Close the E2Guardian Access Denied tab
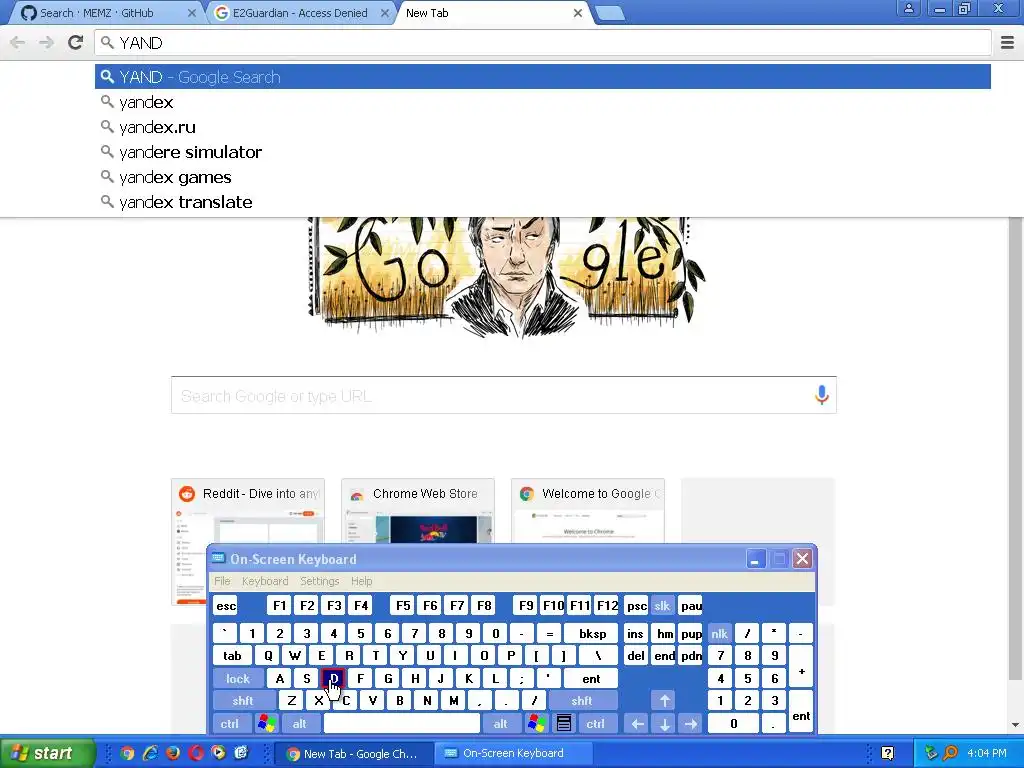The image size is (1024, 768). (x=385, y=13)
